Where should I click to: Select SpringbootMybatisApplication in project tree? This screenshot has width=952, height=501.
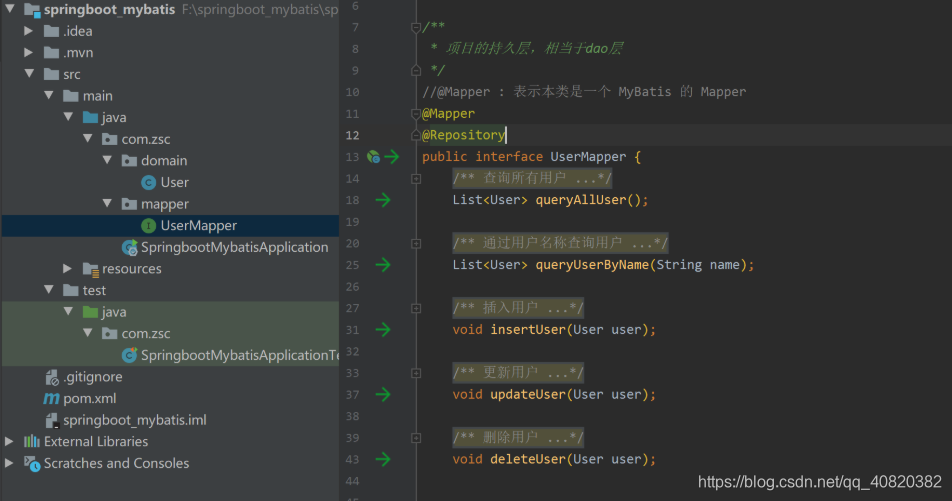(234, 247)
